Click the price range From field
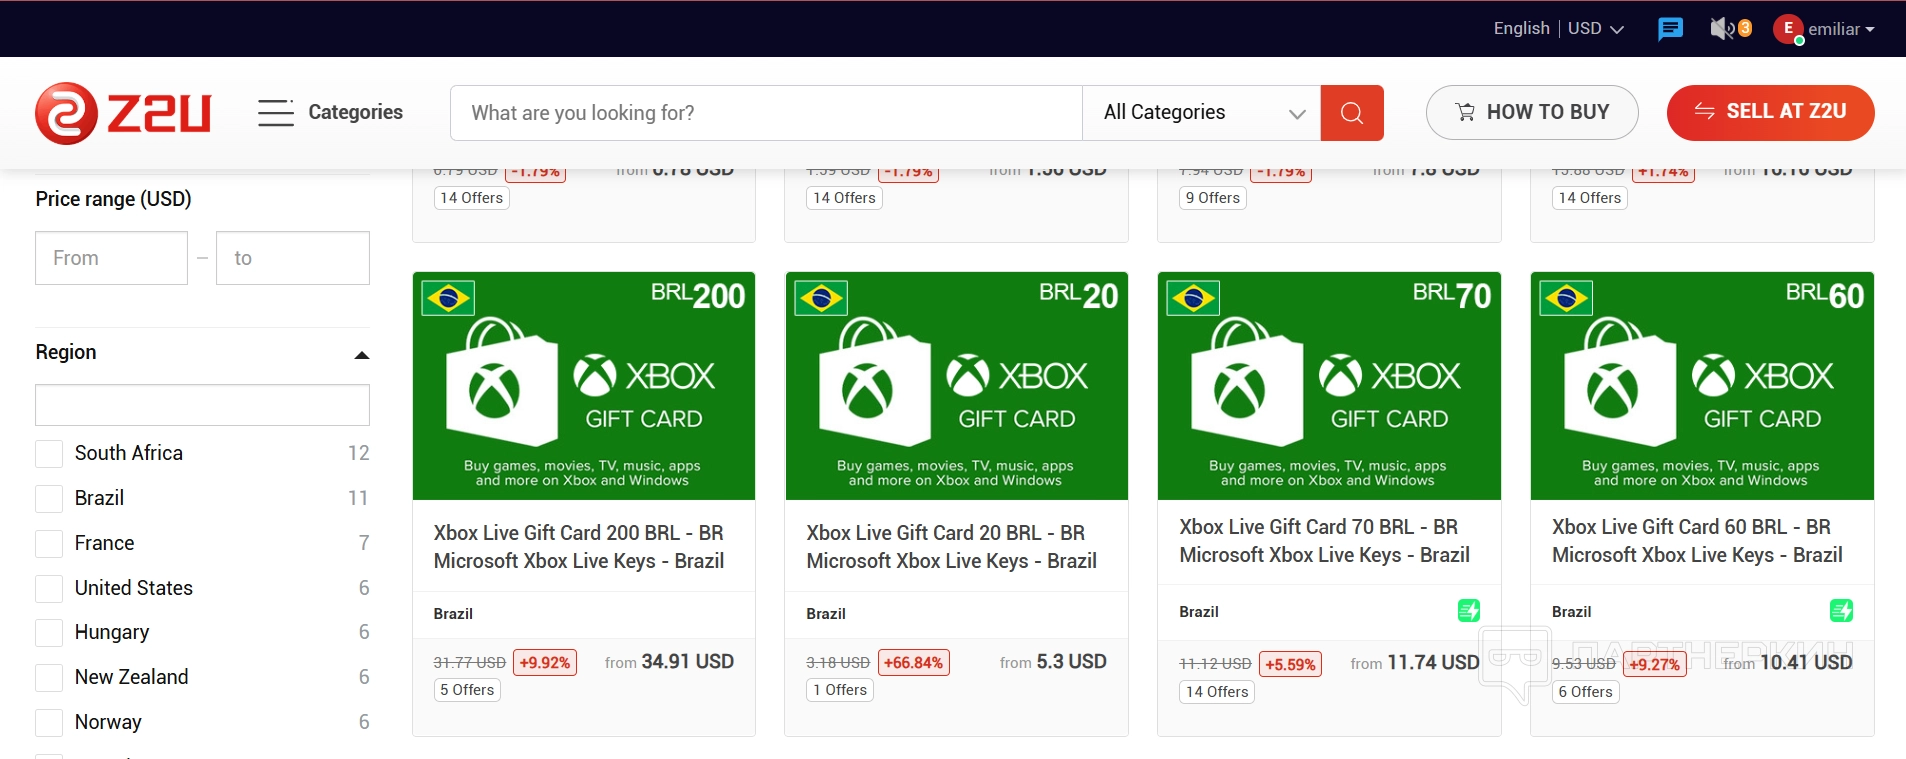The width and height of the screenshot is (1906, 759). tap(111, 258)
